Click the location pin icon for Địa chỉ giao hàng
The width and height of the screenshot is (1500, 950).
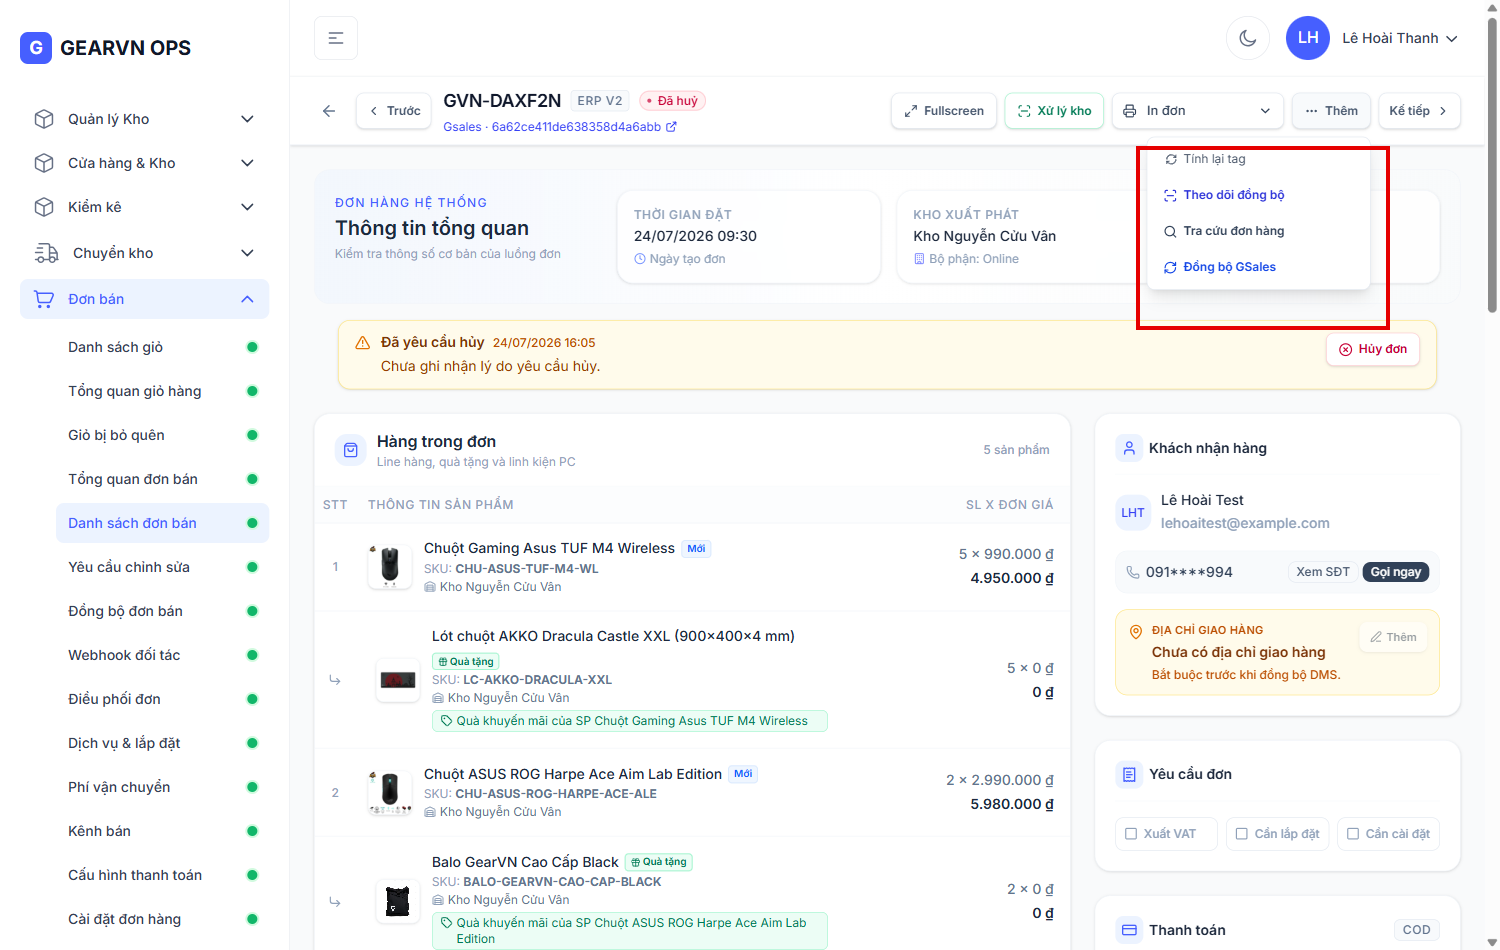tap(1135, 631)
